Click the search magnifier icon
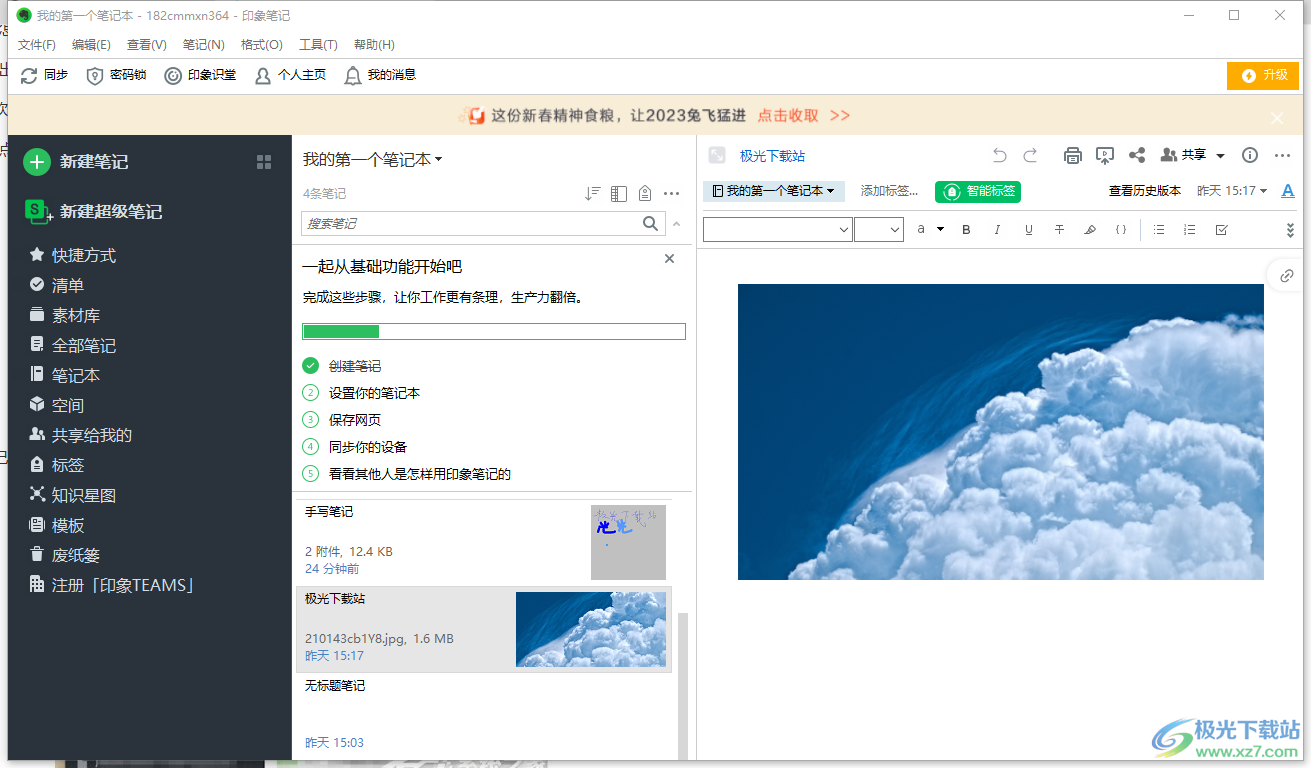The image size is (1311, 768). tap(651, 224)
